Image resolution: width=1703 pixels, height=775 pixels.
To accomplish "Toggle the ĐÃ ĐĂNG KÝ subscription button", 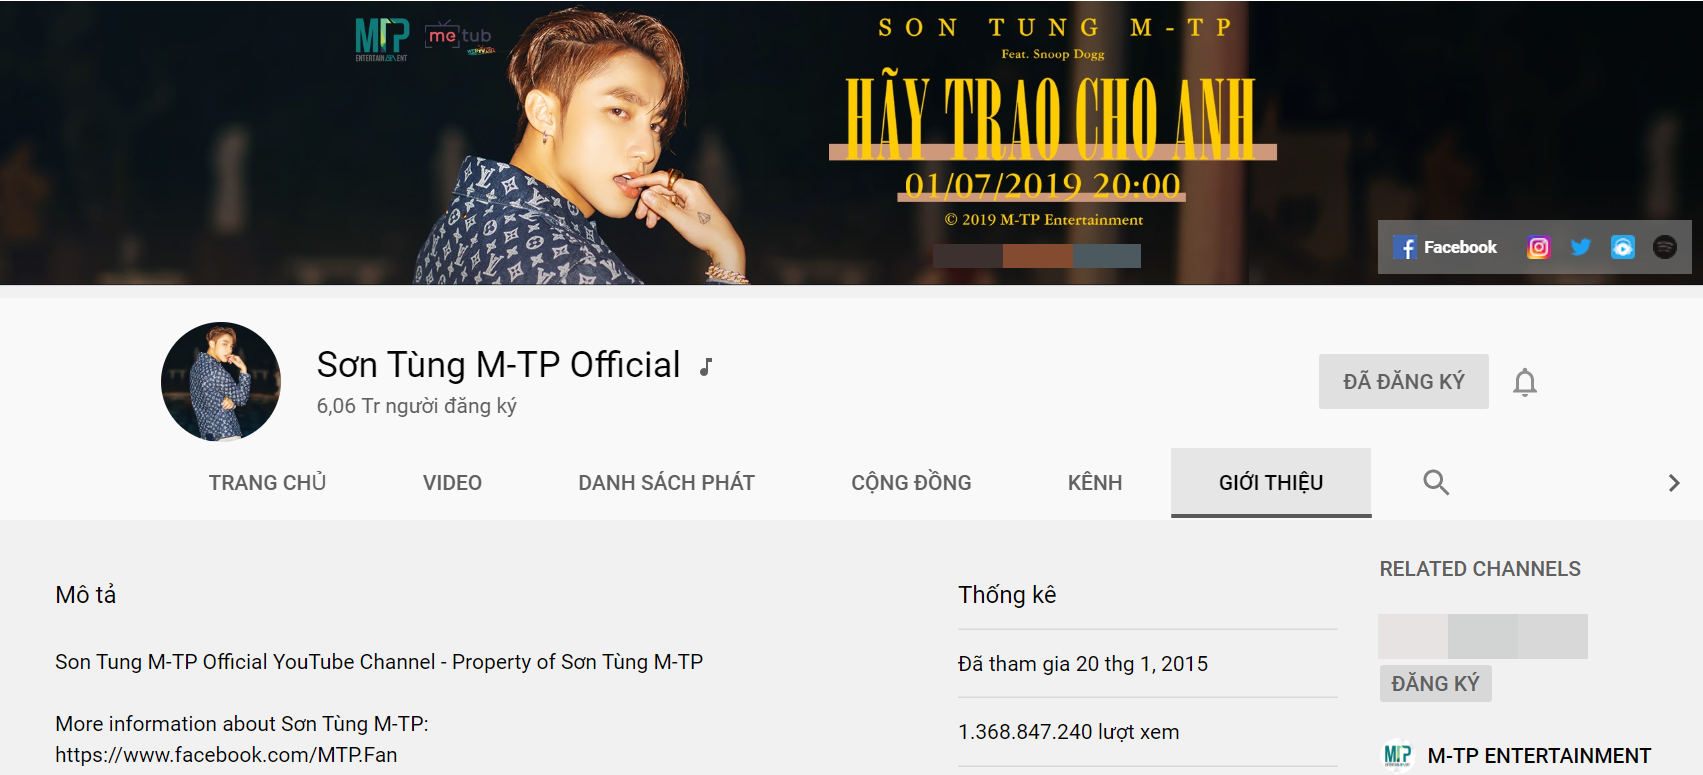I will pos(1404,381).
